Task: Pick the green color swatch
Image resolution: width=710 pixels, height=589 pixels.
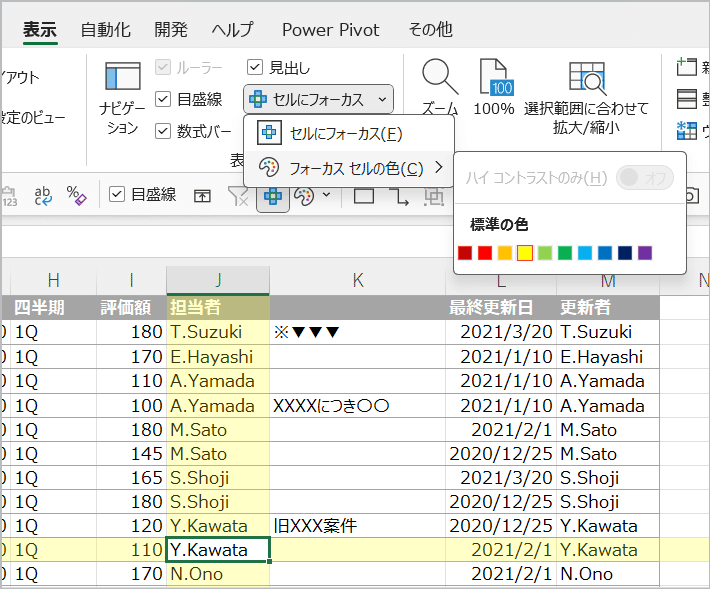Action: 565,253
